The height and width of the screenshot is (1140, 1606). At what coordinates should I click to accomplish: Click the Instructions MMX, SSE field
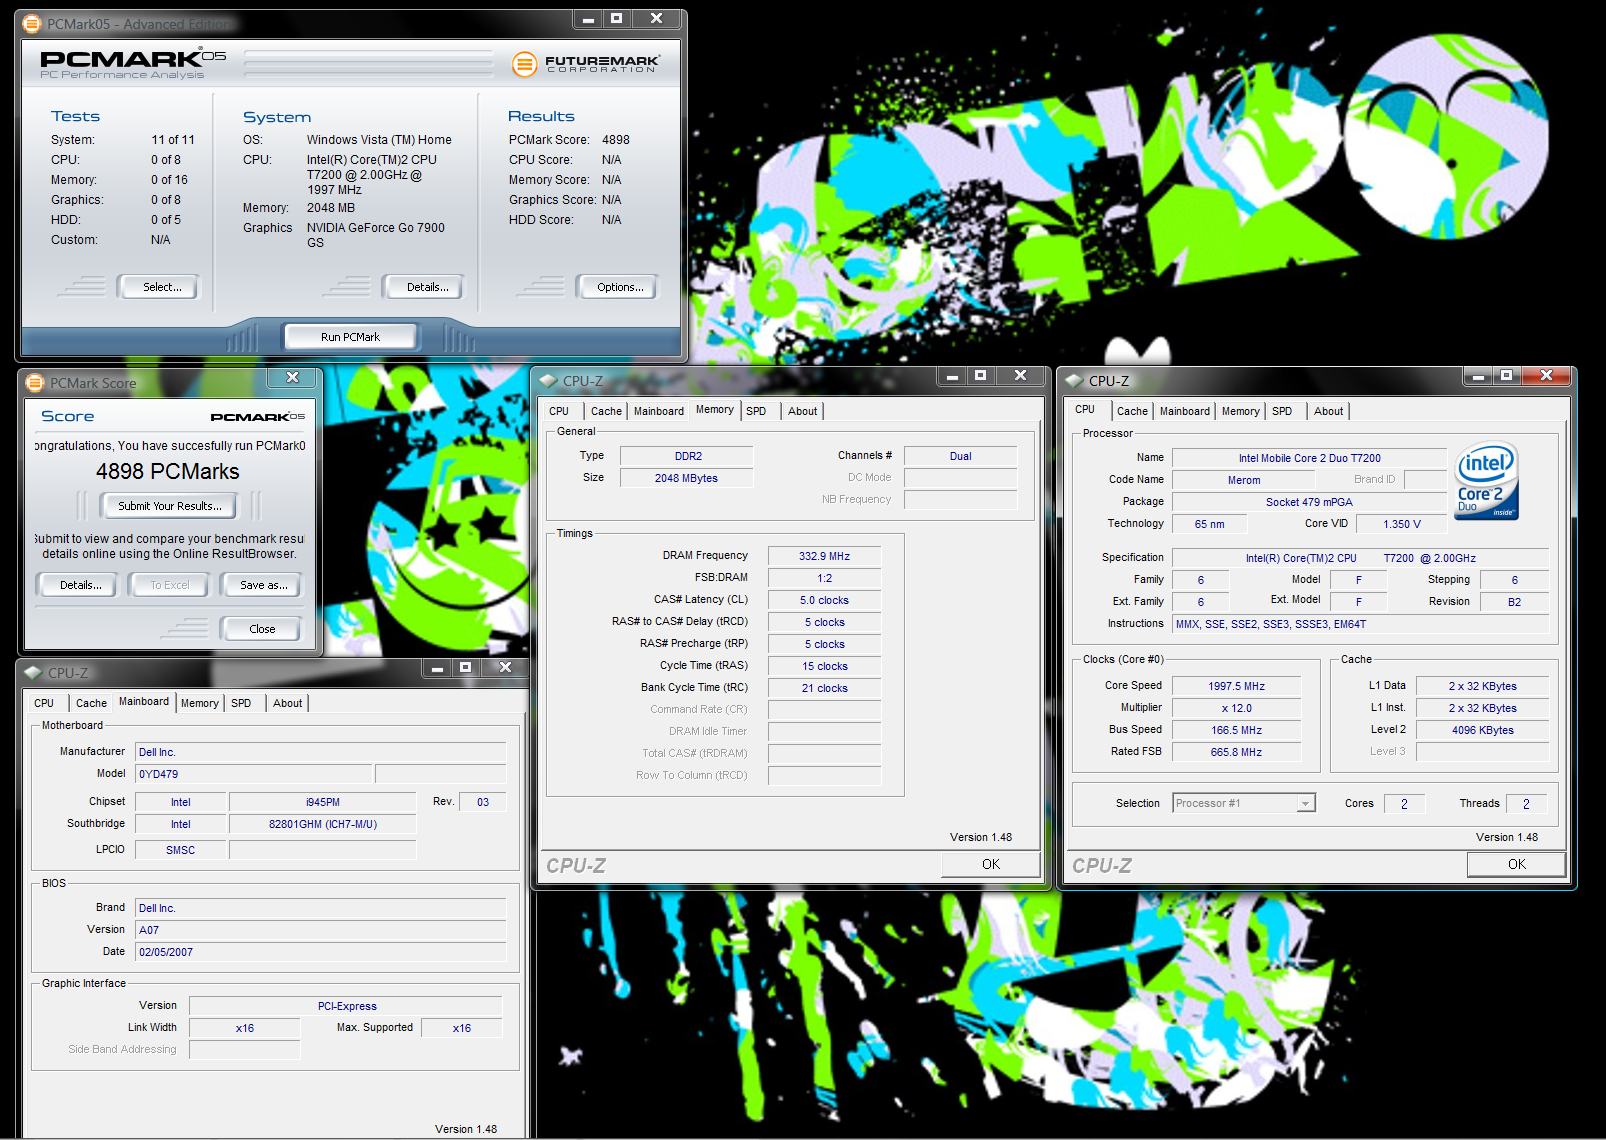point(1360,624)
